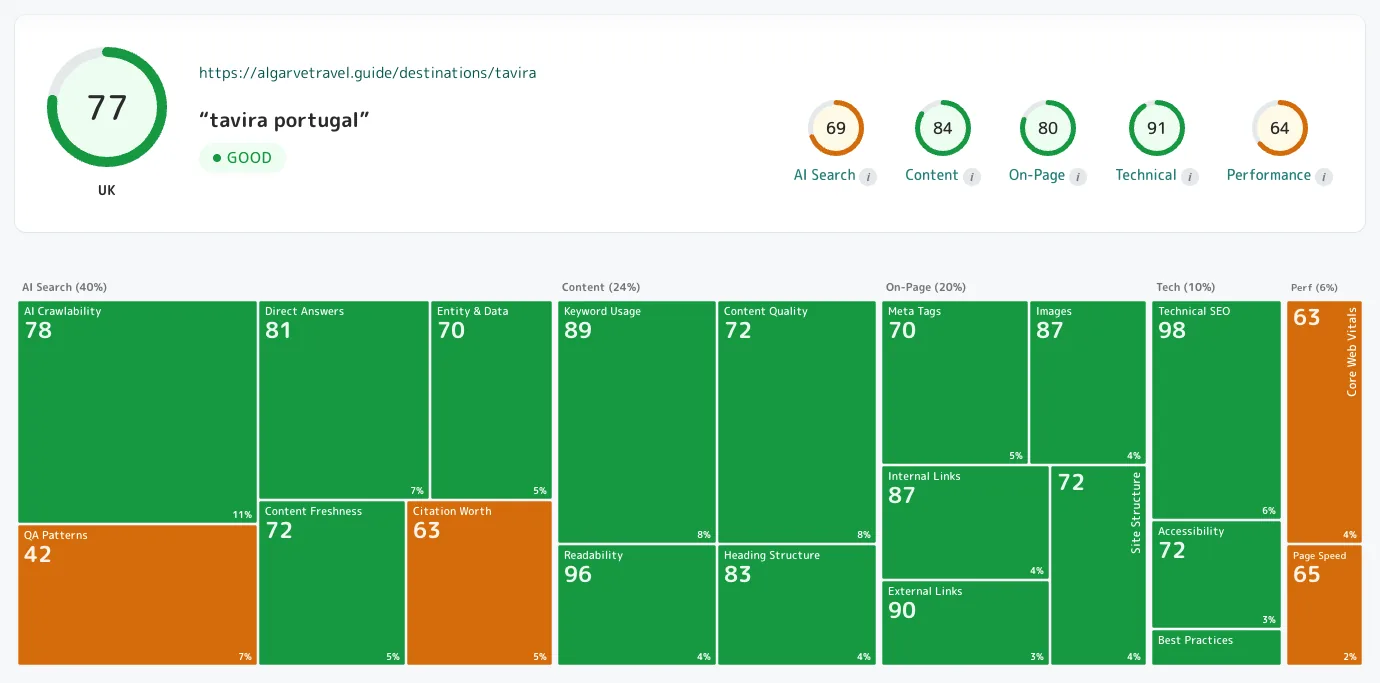Click the Performance 64 score ring
This screenshot has width=1380, height=683.
(1279, 128)
